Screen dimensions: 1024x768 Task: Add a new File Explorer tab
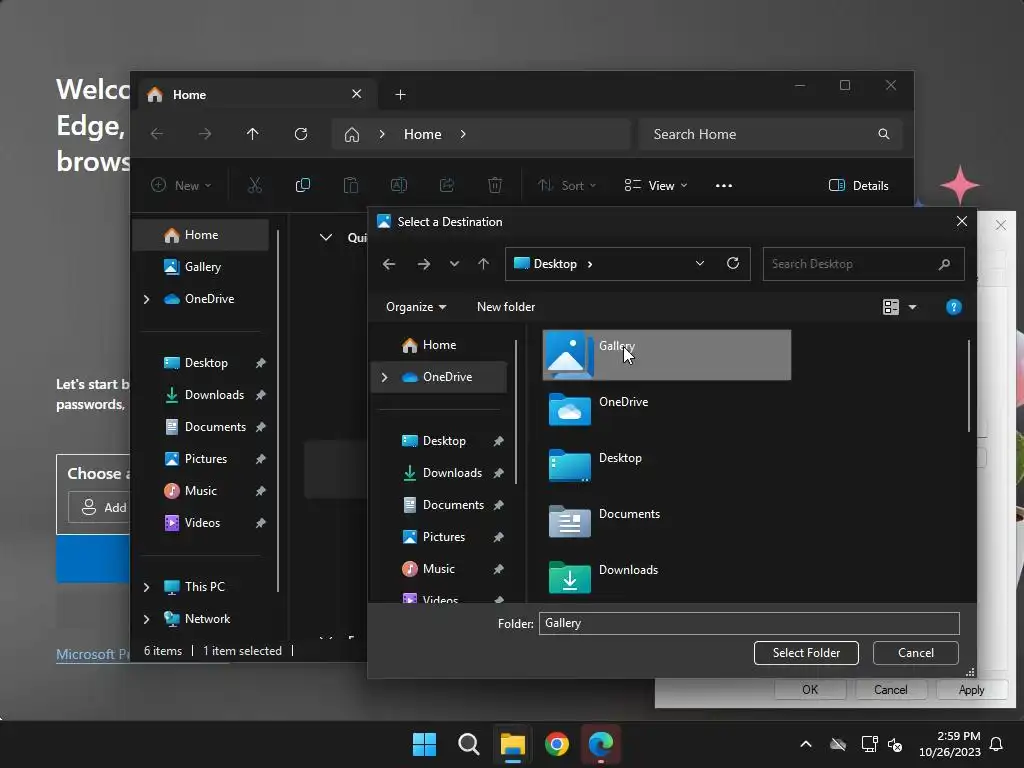[400, 95]
